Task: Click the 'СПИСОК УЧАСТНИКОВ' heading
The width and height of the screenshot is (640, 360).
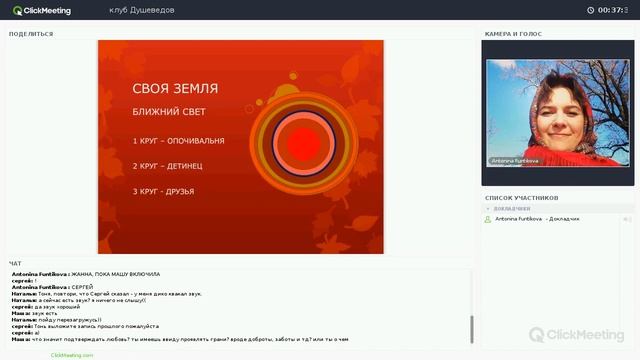Action: click(x=522, y=198)
